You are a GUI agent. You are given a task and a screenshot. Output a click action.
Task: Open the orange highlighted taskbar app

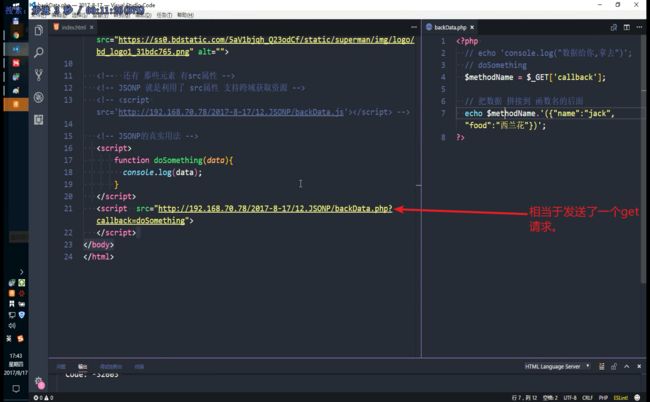tap(16, 104)
